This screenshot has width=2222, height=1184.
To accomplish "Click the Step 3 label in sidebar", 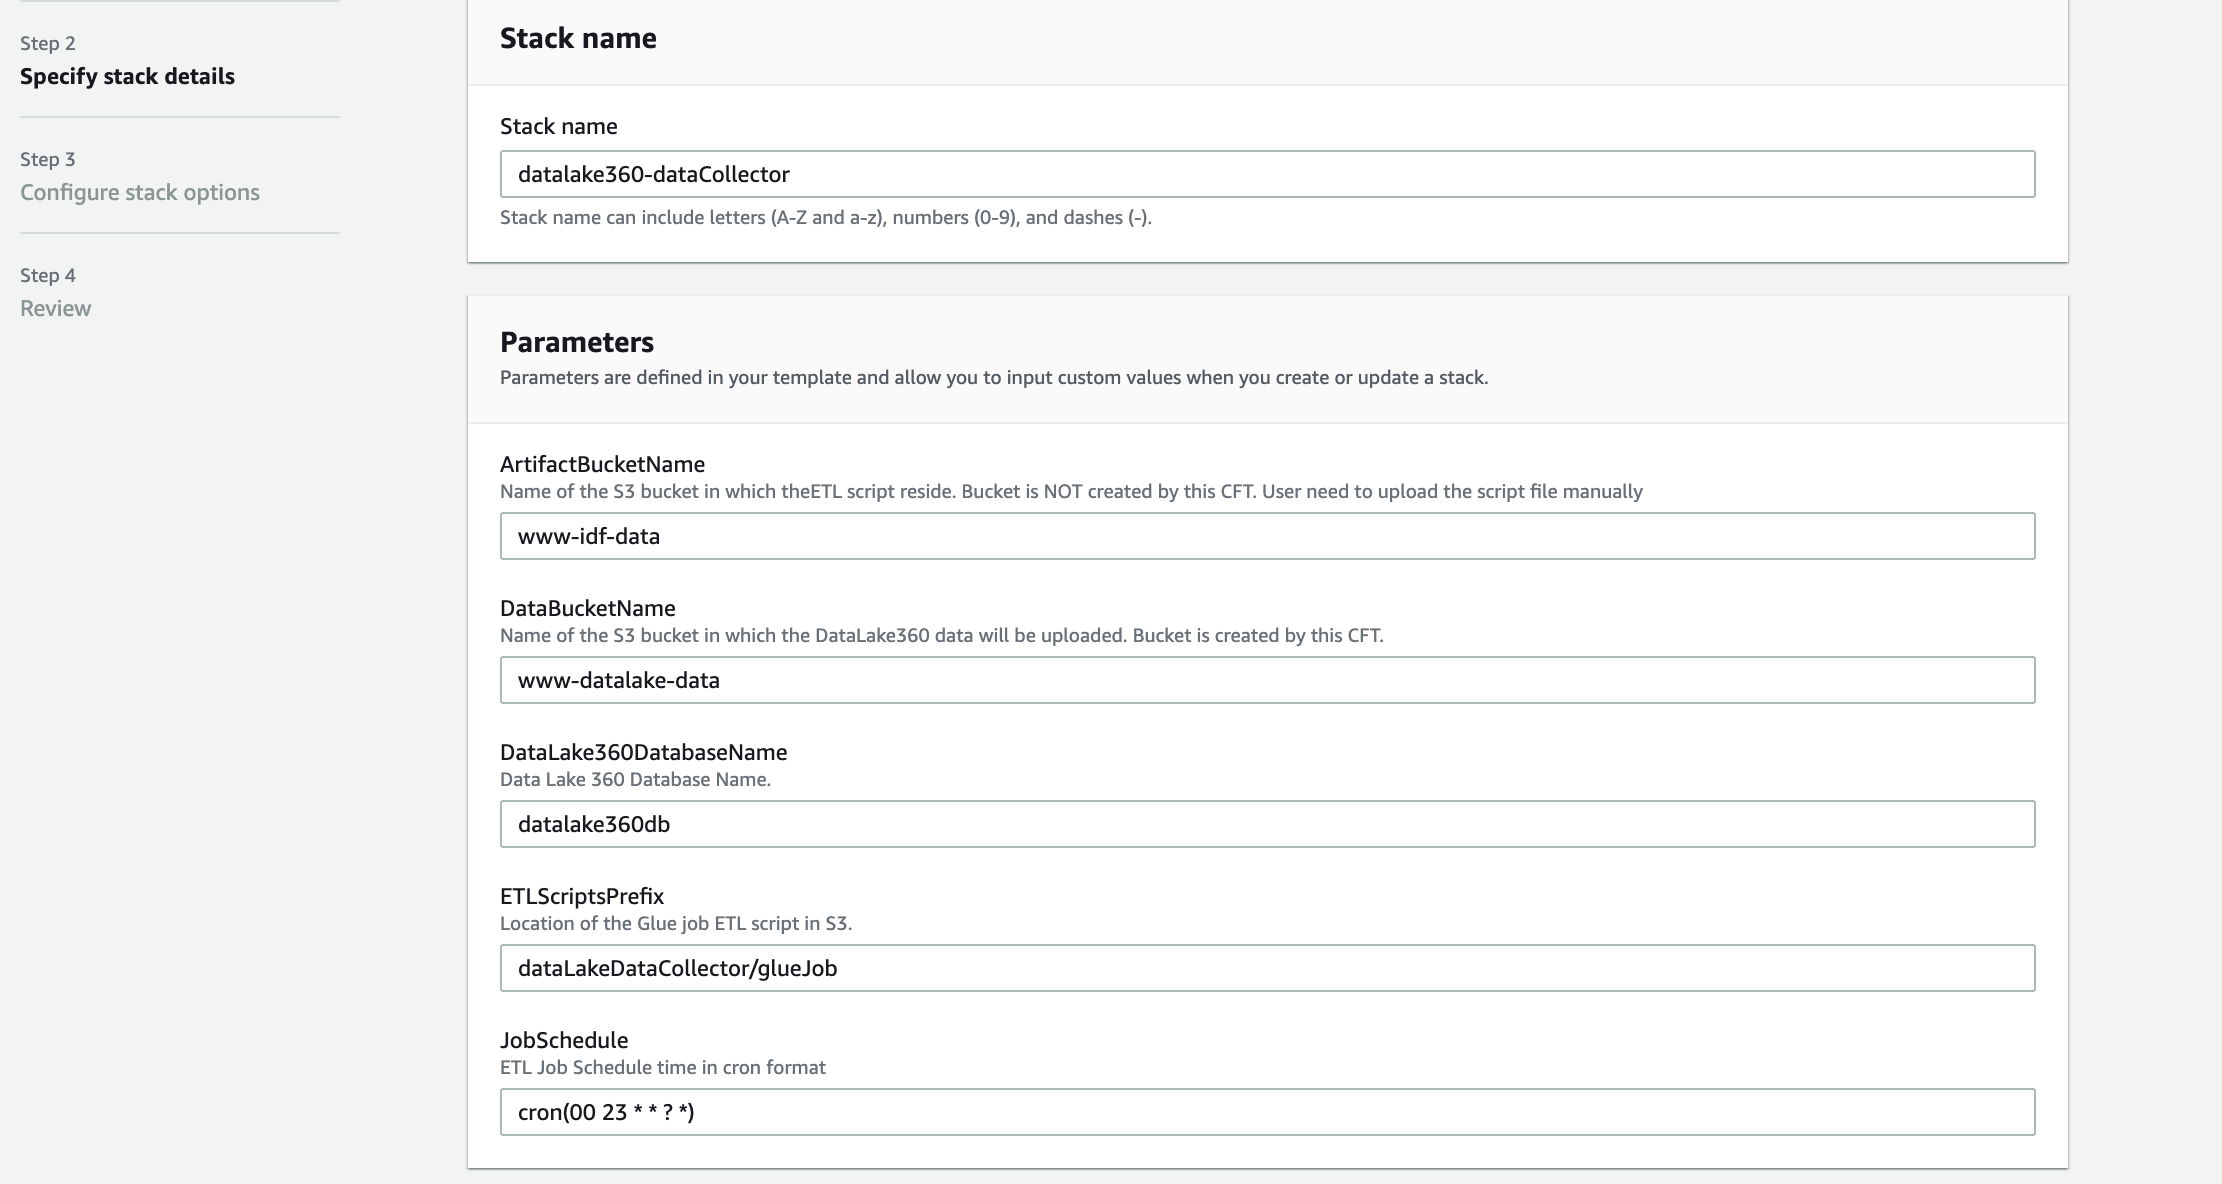I will tap(48, 160).
